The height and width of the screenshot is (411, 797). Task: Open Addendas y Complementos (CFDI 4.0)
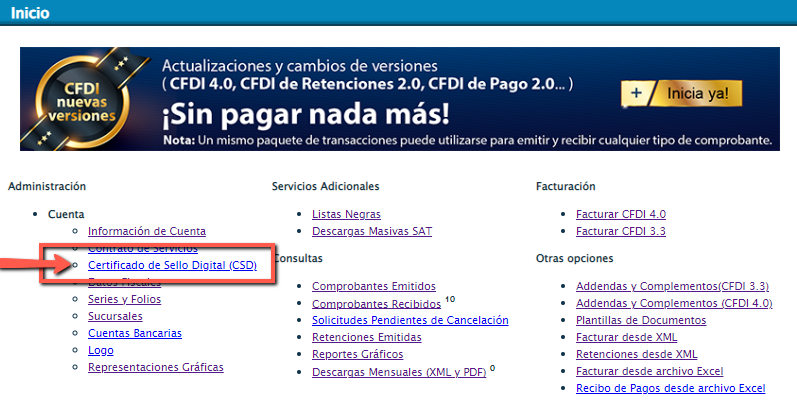coord(674,303)
